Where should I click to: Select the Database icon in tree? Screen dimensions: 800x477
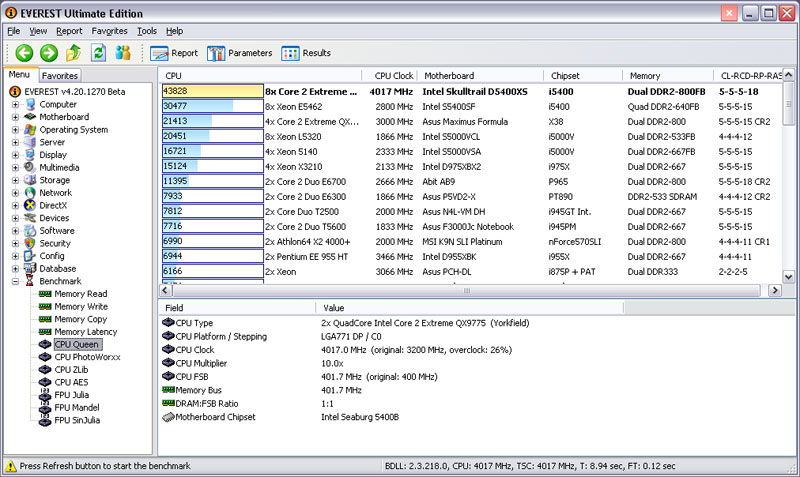(x=30, y=268)
